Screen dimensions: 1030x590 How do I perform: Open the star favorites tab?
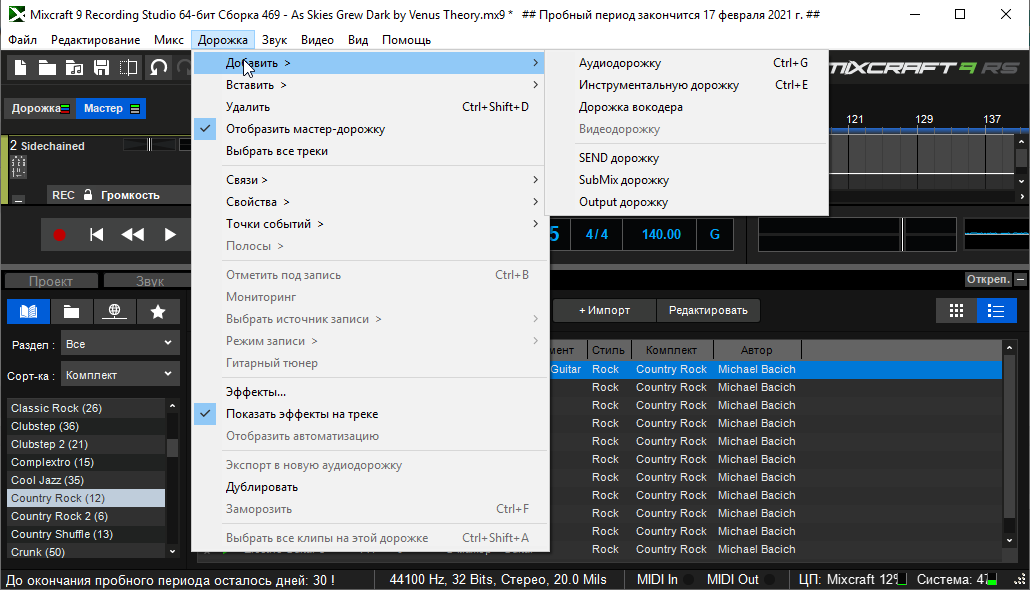(x=158, y=311)
